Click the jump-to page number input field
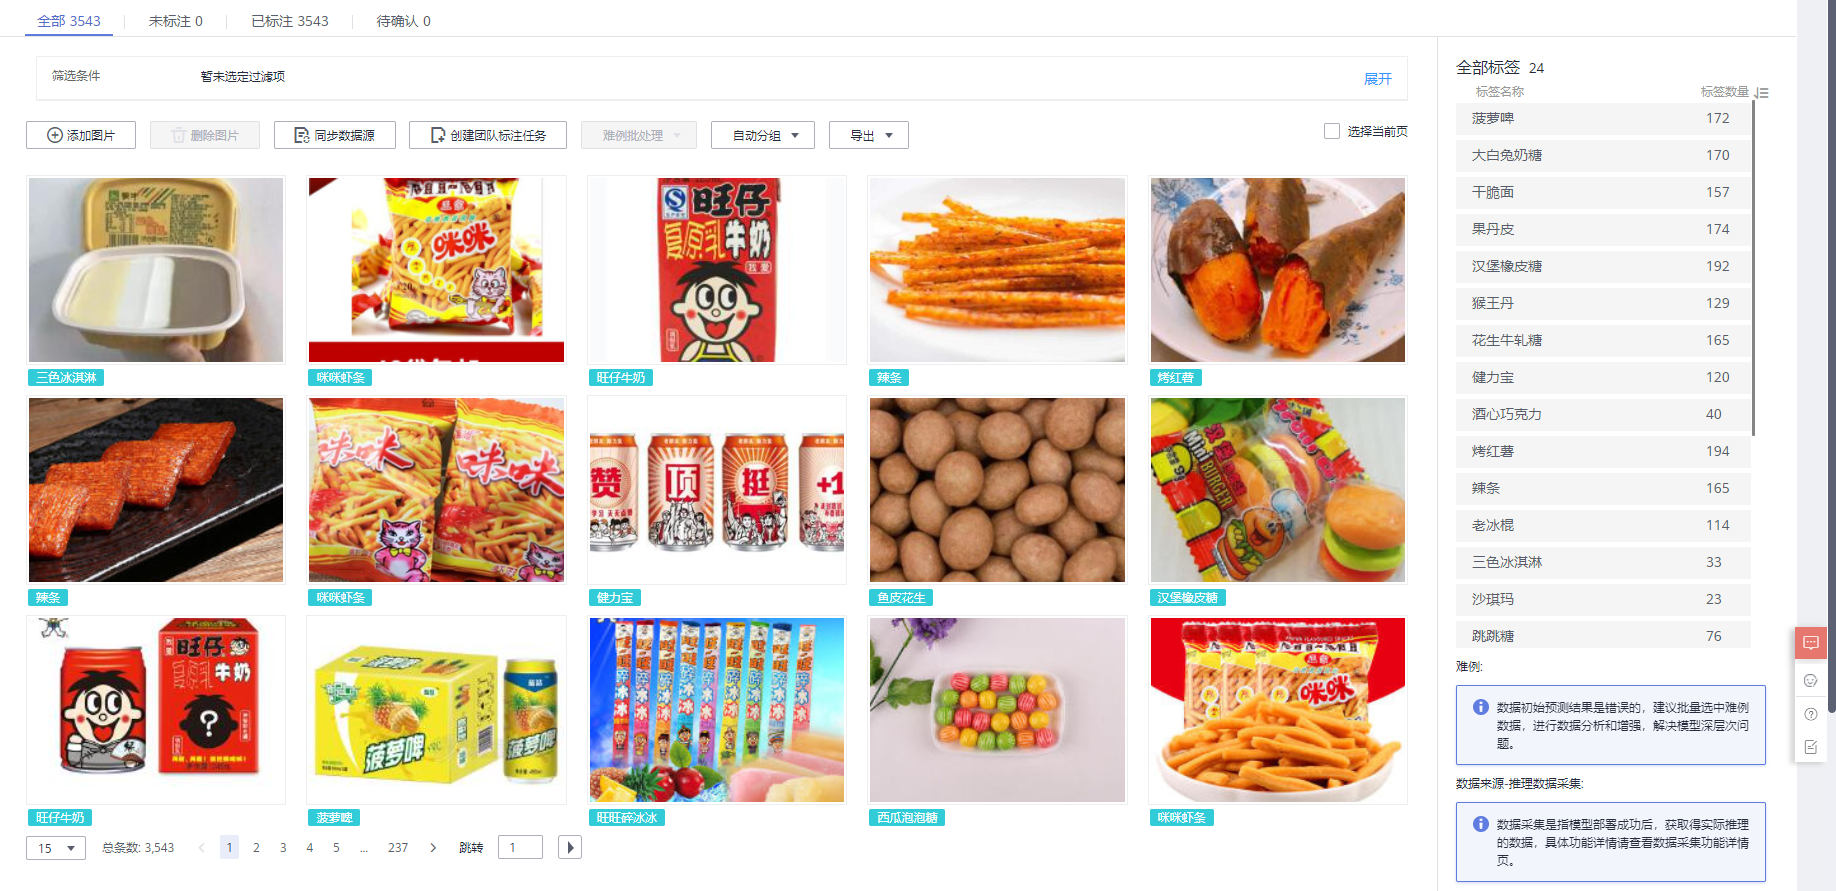 point(520,847)
